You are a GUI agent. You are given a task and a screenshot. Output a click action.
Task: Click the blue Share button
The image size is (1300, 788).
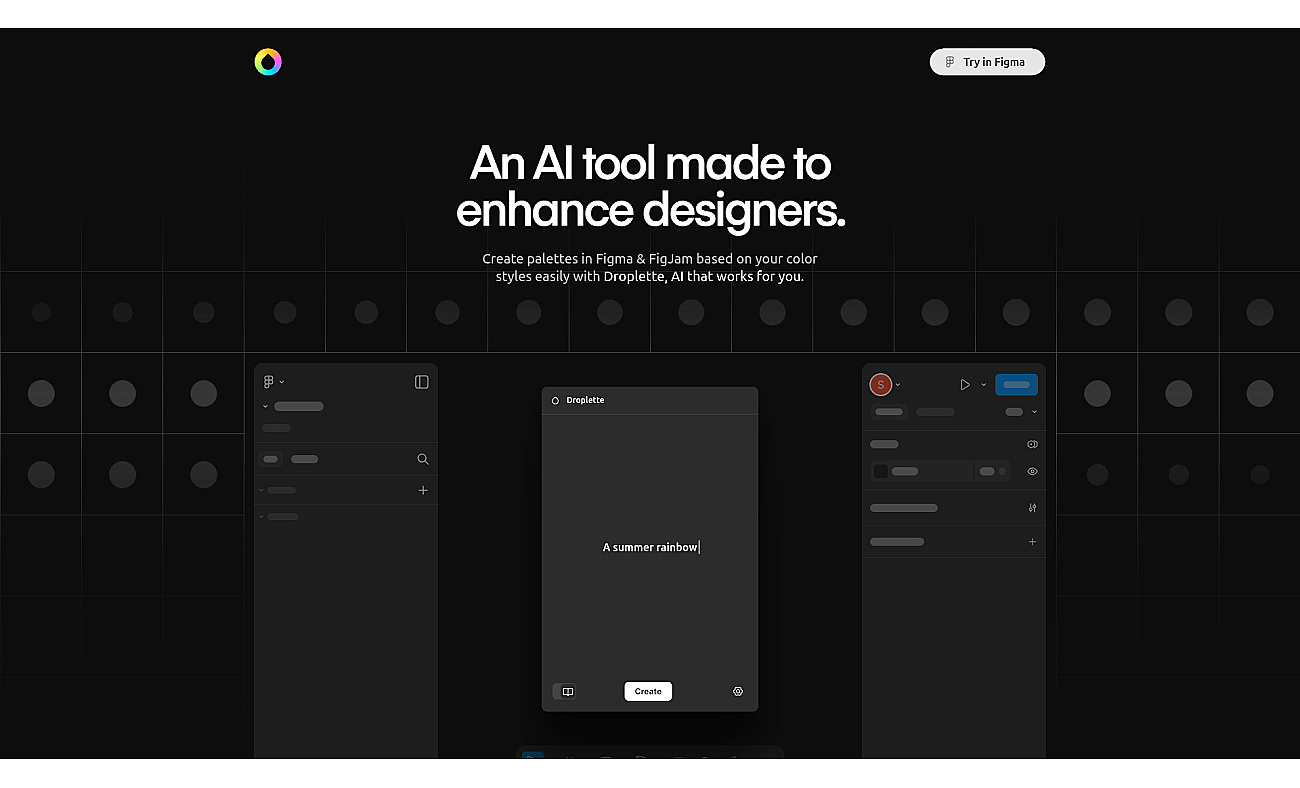click(1016, 385)
